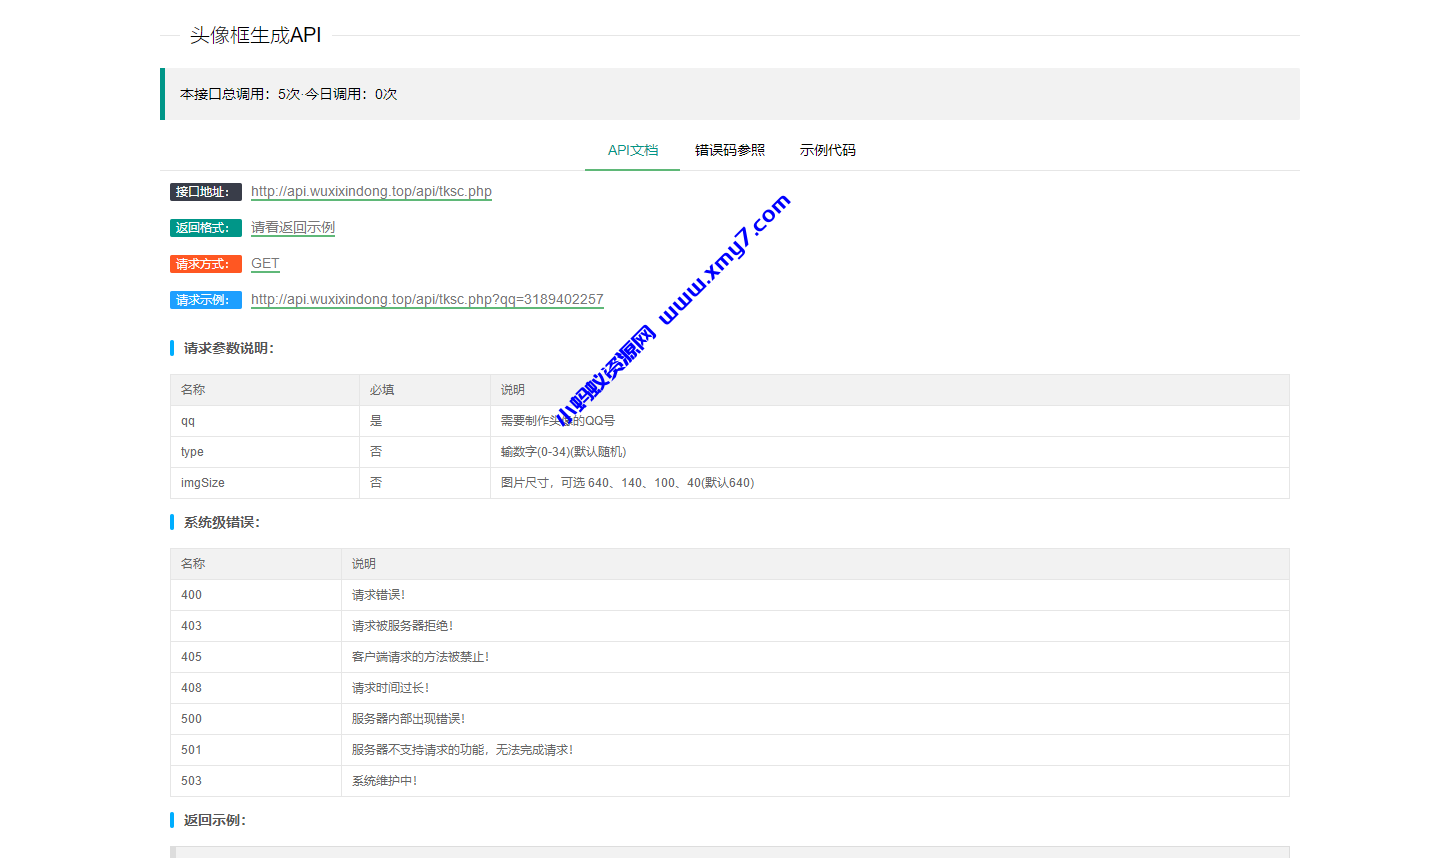Open the GET request method link
This screenshot has height=858, width=1445.
(264, 263)
